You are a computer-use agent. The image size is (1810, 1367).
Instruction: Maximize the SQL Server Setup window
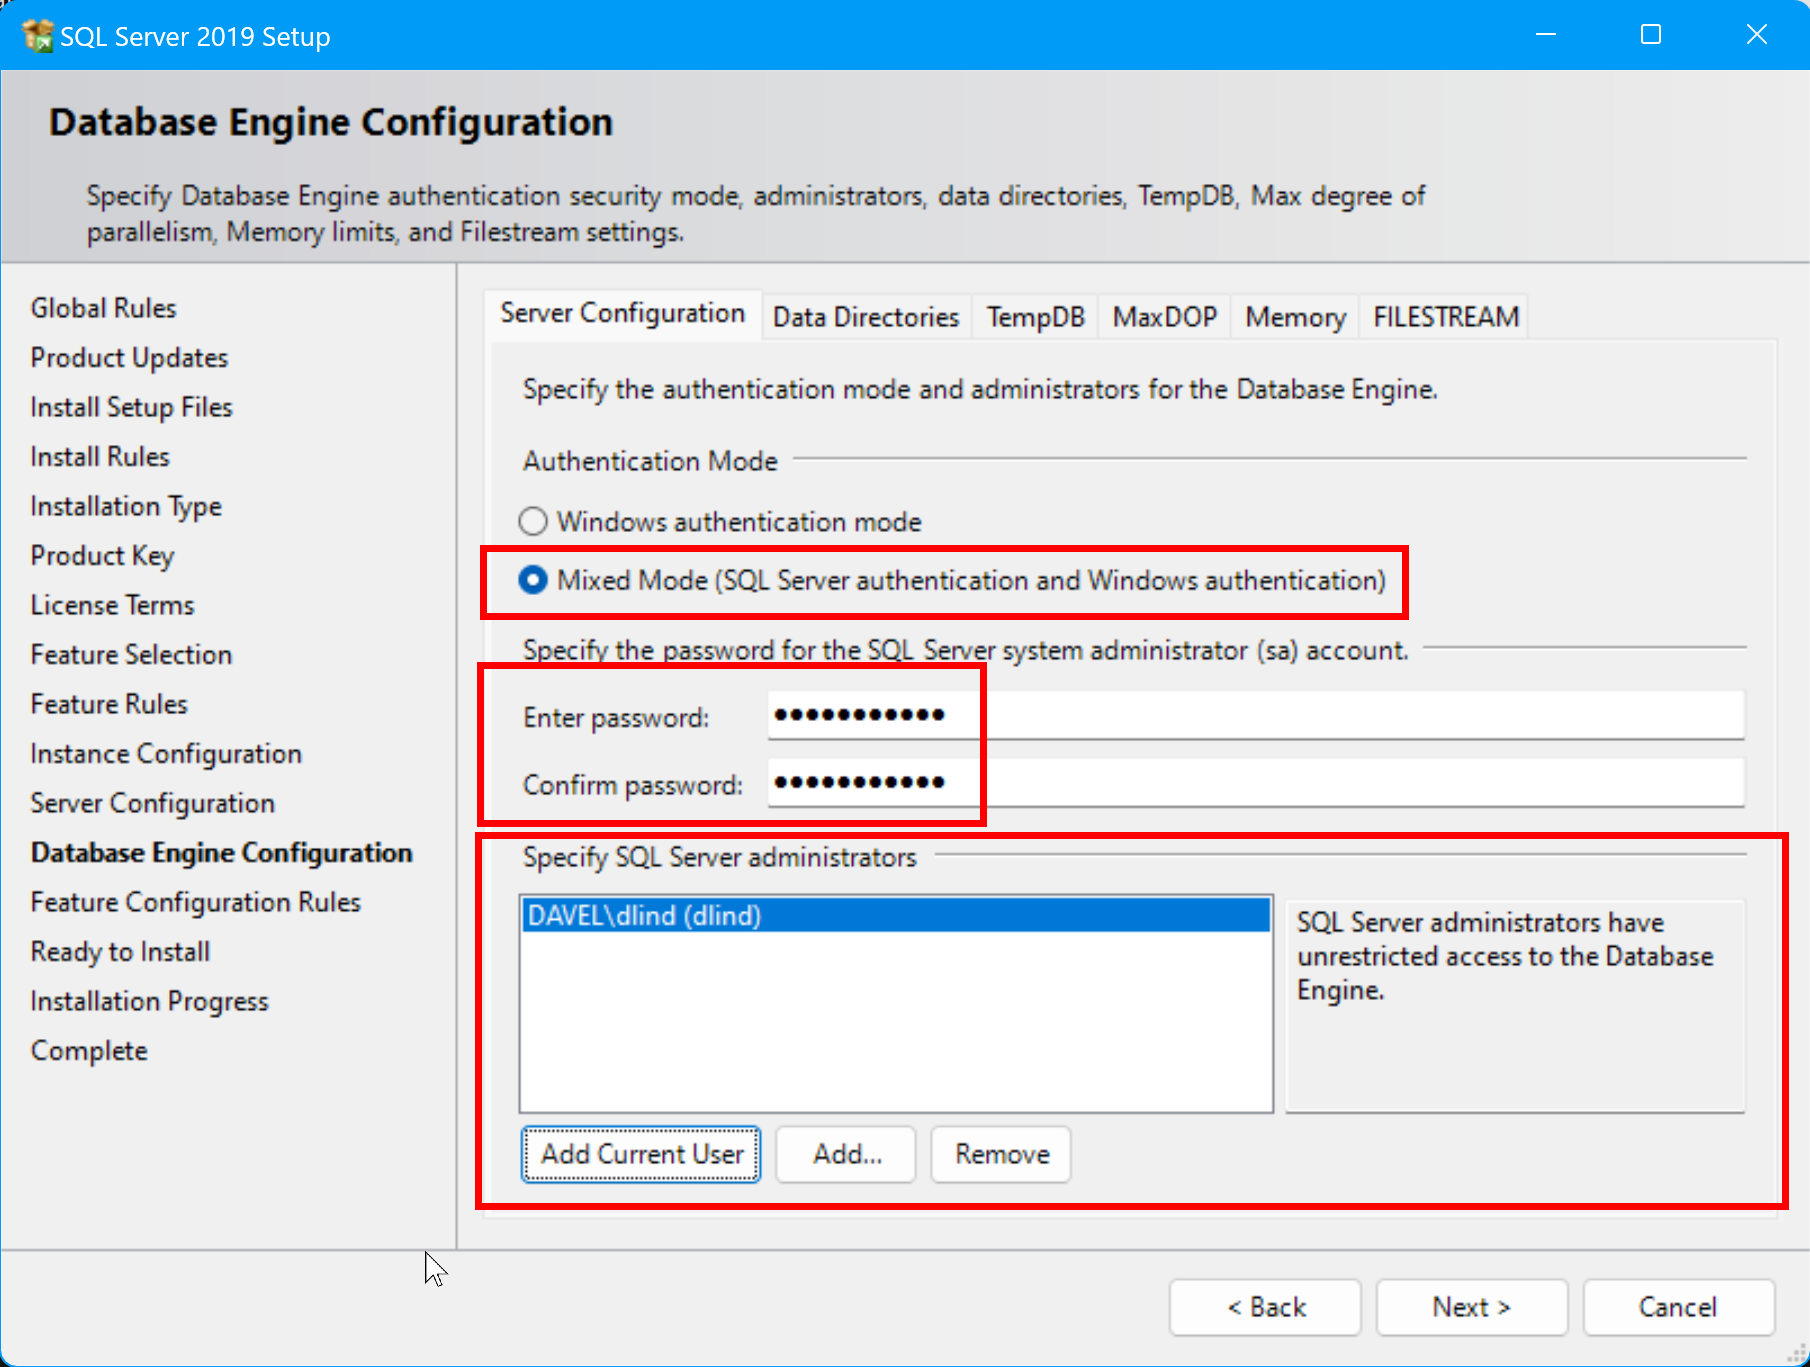[x=1651, y=35]
